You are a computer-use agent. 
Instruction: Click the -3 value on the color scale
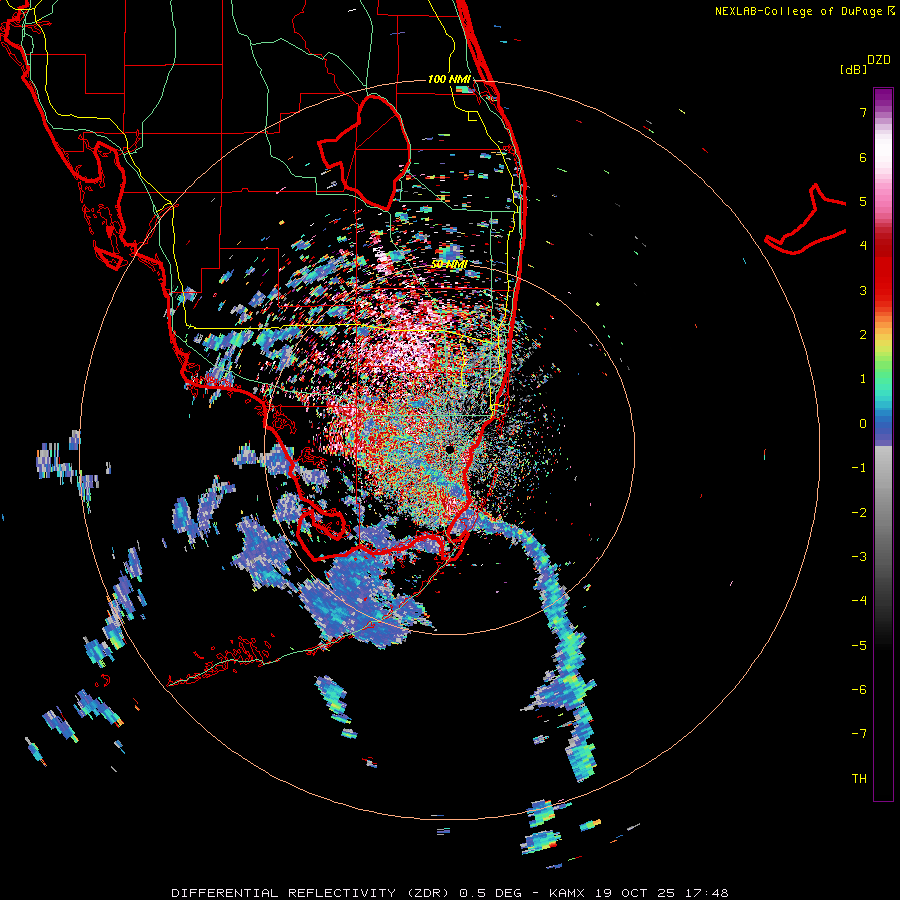[859, 556]
